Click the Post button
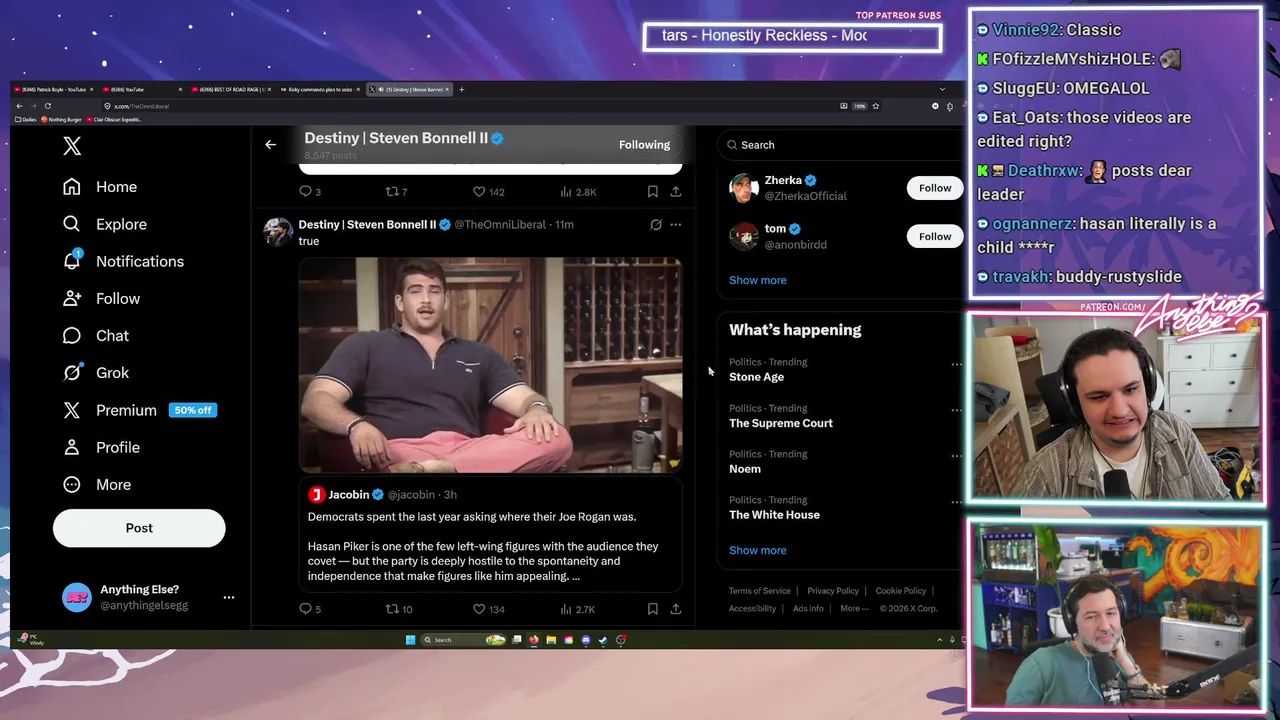 [139, 528]
